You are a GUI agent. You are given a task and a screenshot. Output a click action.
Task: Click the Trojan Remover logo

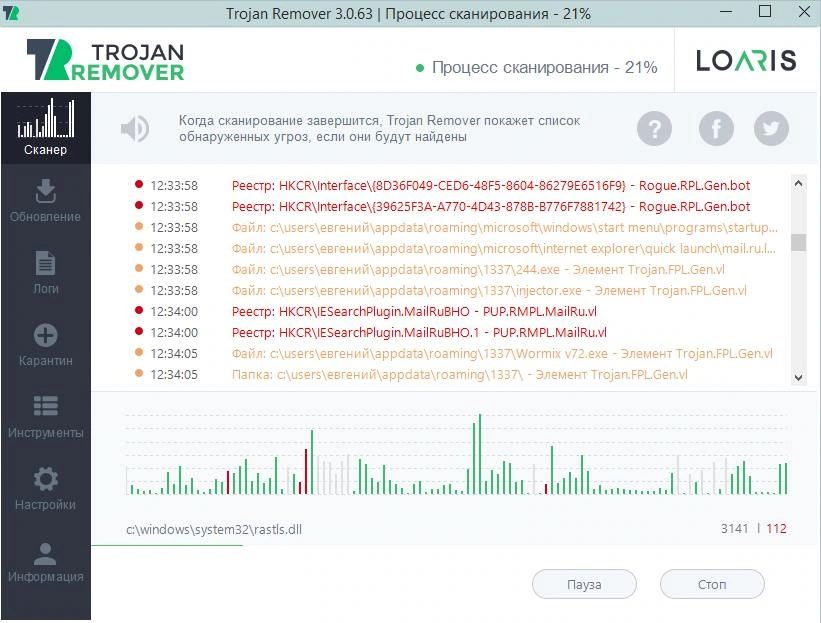[x=105, y=60]
